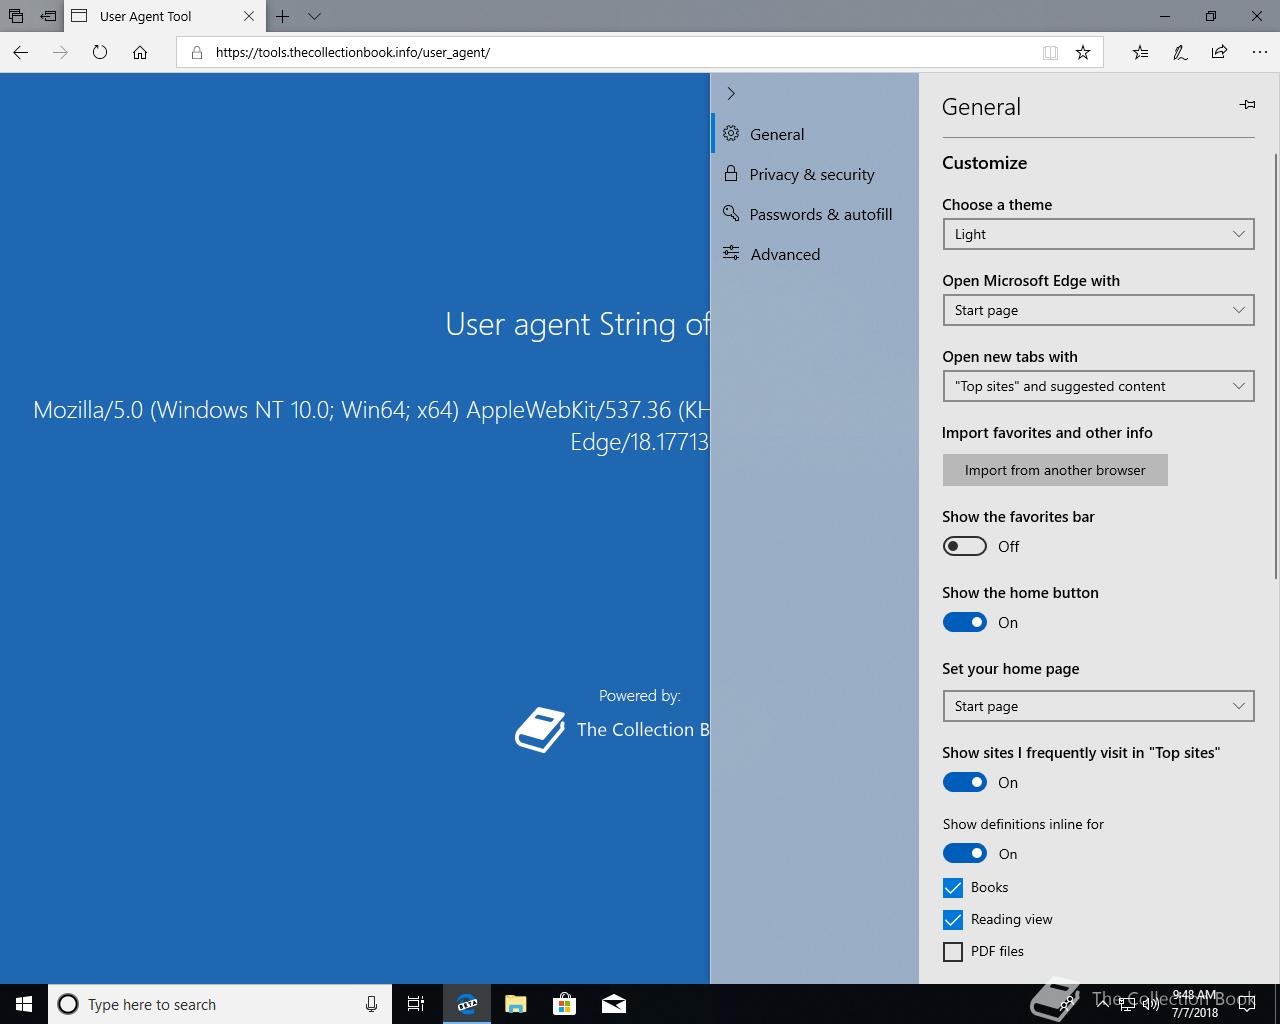Click Import from another browser button
Screen dimensions: 1280x1024
[1055, 470]
